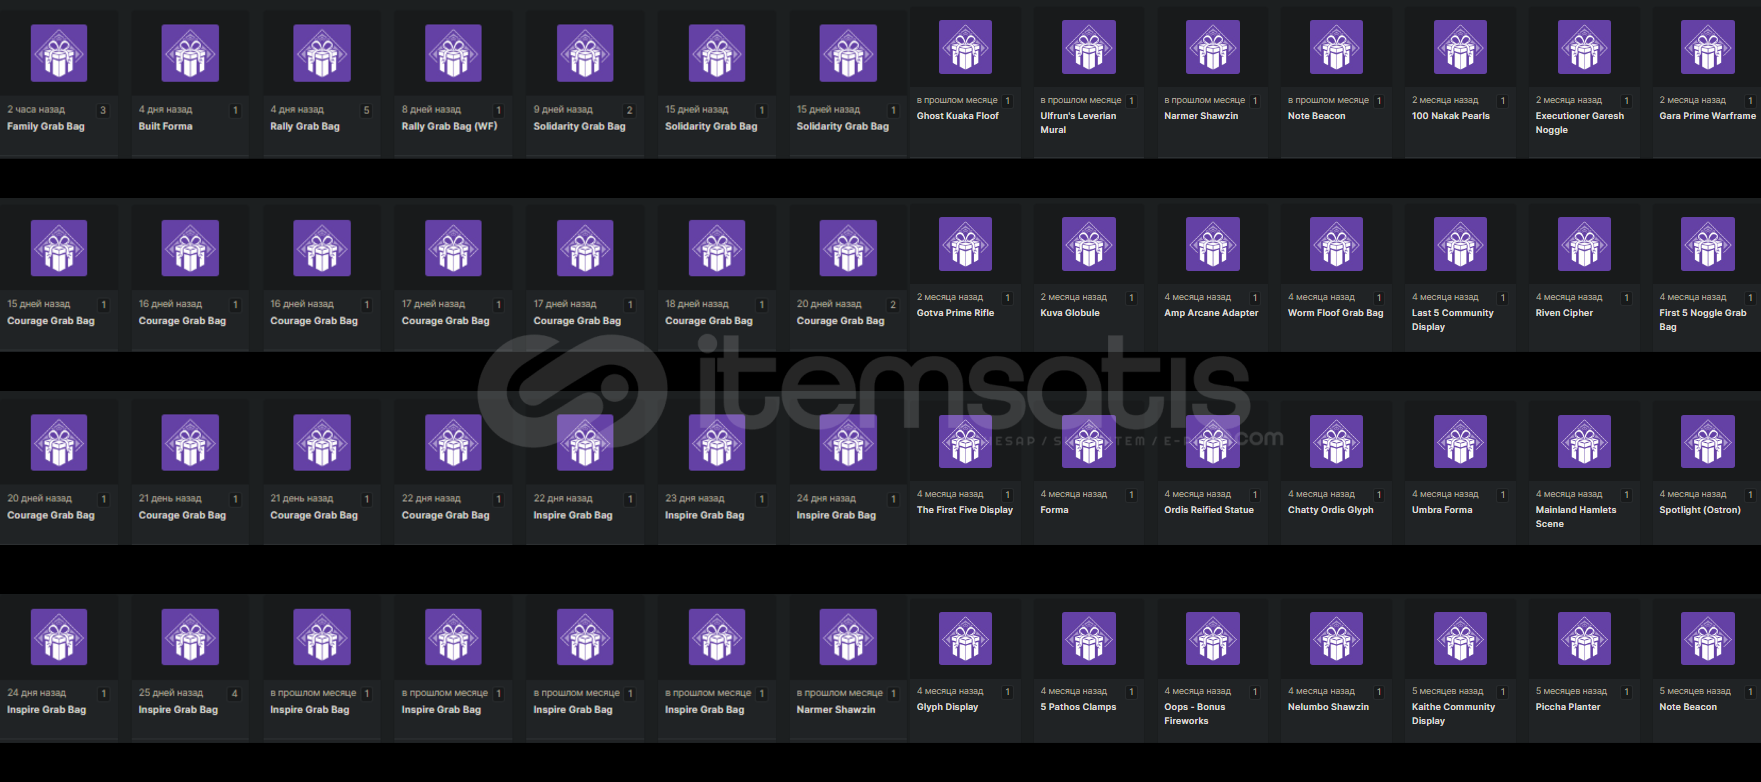Select the Spotlight (Ostron) gift icon

tap(1708, 441)
